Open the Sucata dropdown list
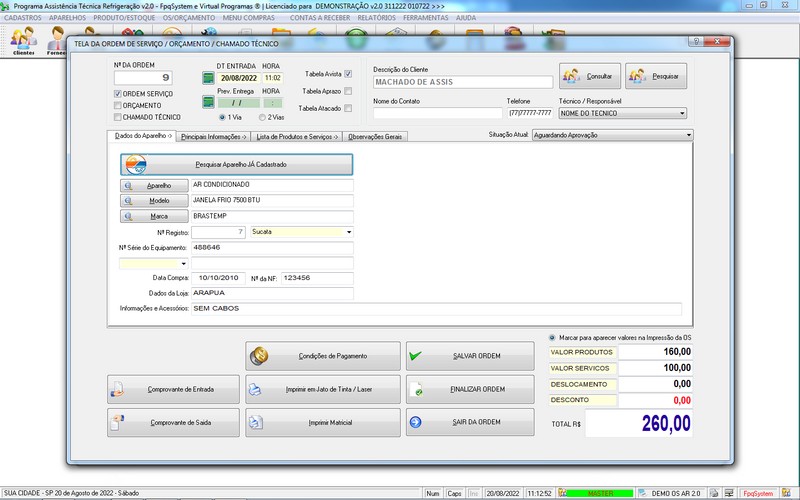Screen dimensions: 800x500 coord(348,232)
